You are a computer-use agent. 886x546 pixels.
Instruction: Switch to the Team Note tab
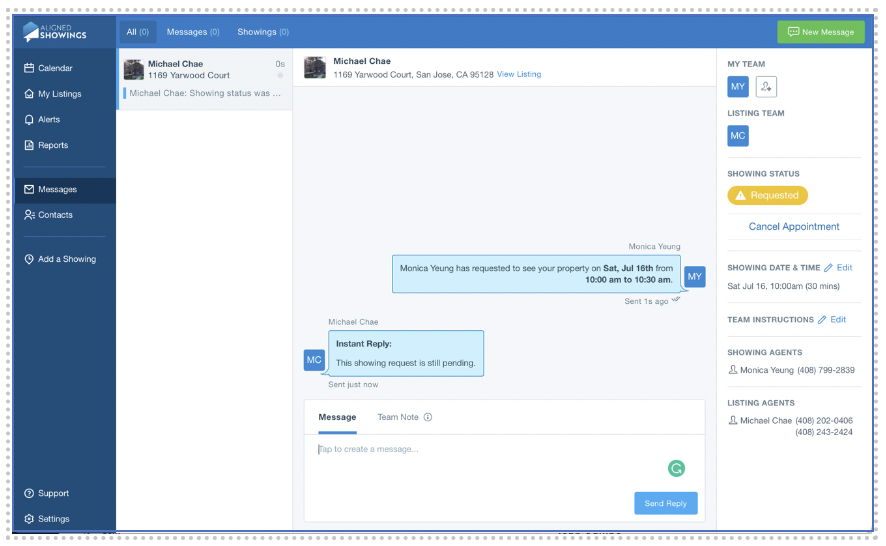coord(398,417)
